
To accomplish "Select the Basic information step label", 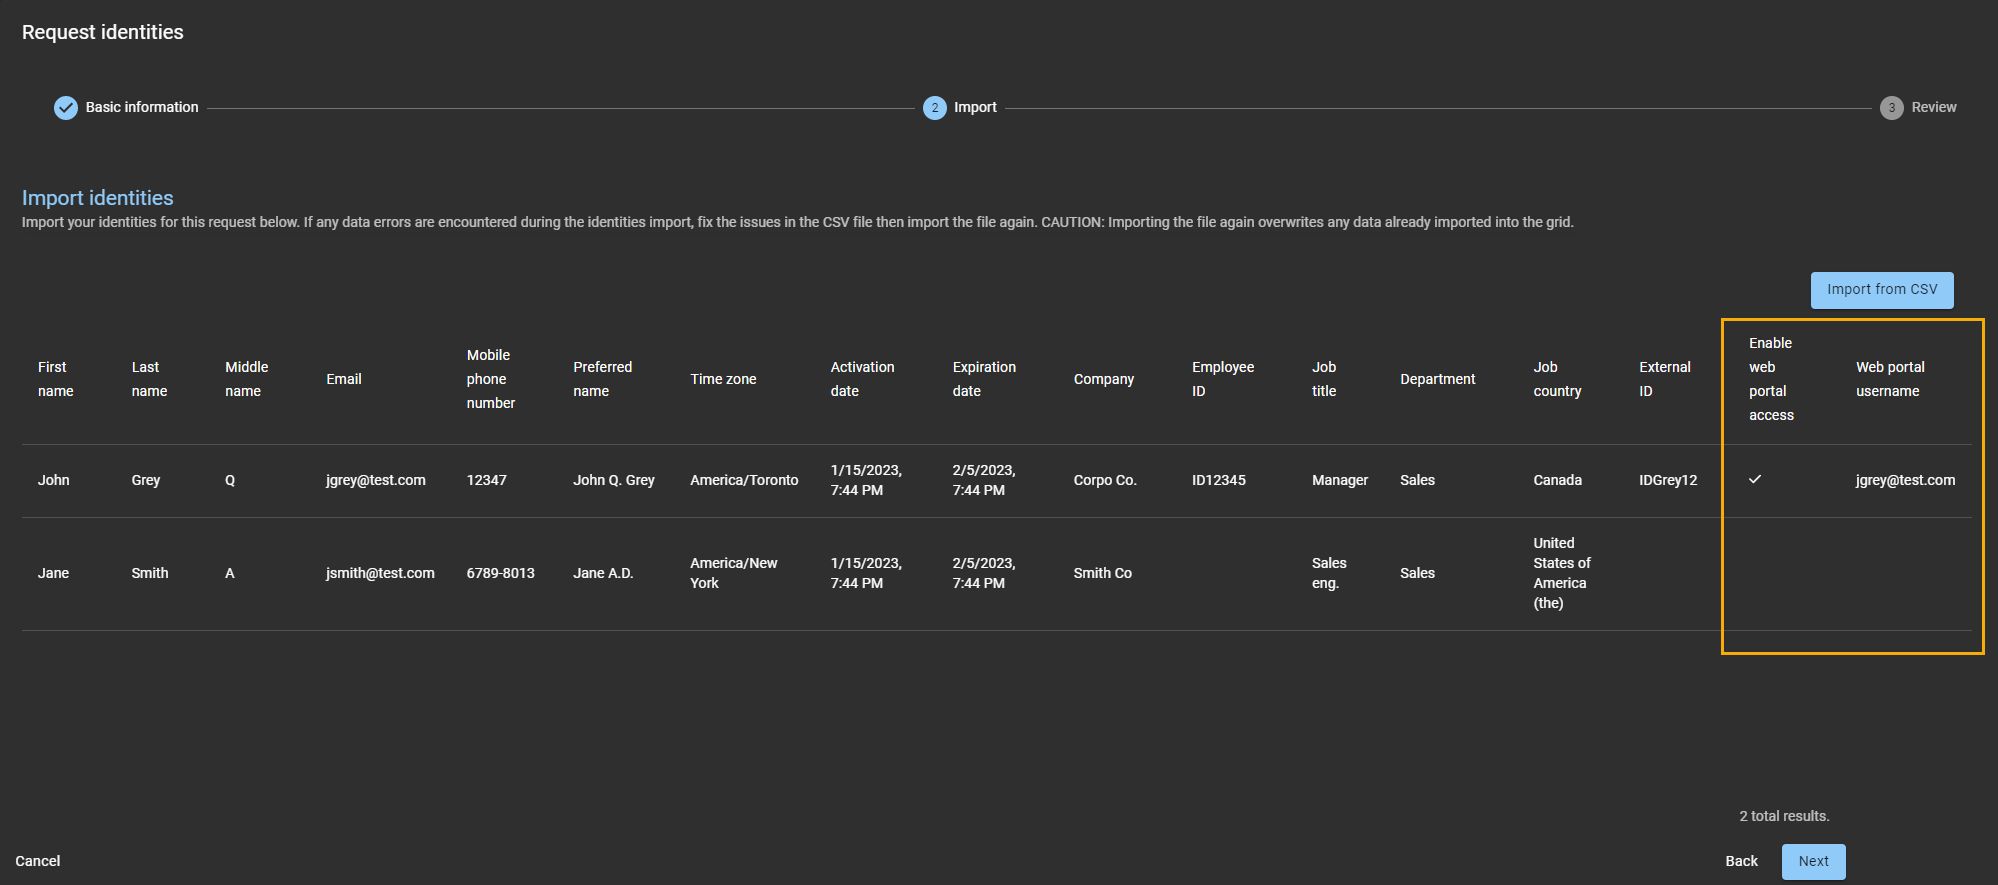I will pyautogui.click(x=142, y=107).
